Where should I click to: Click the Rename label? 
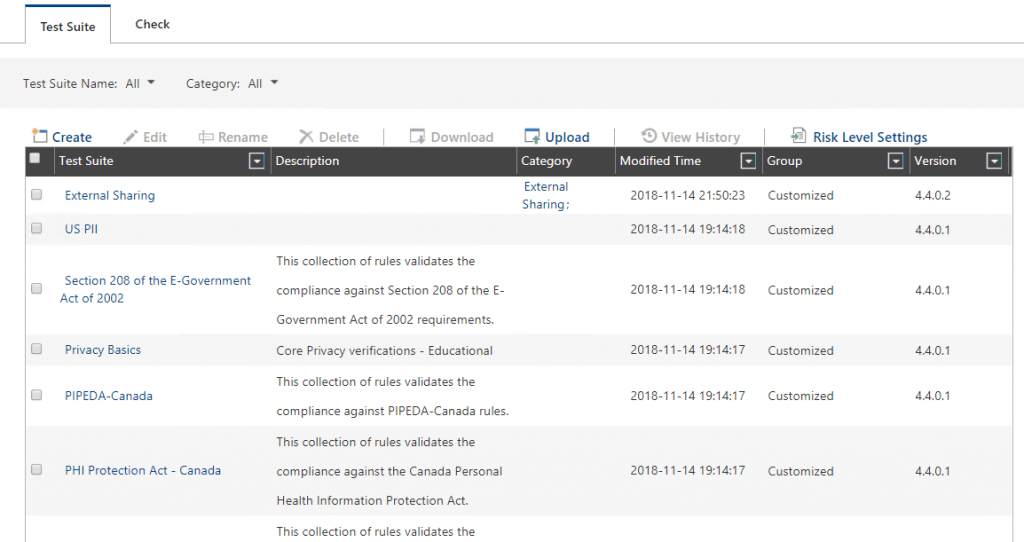point(243,137)
